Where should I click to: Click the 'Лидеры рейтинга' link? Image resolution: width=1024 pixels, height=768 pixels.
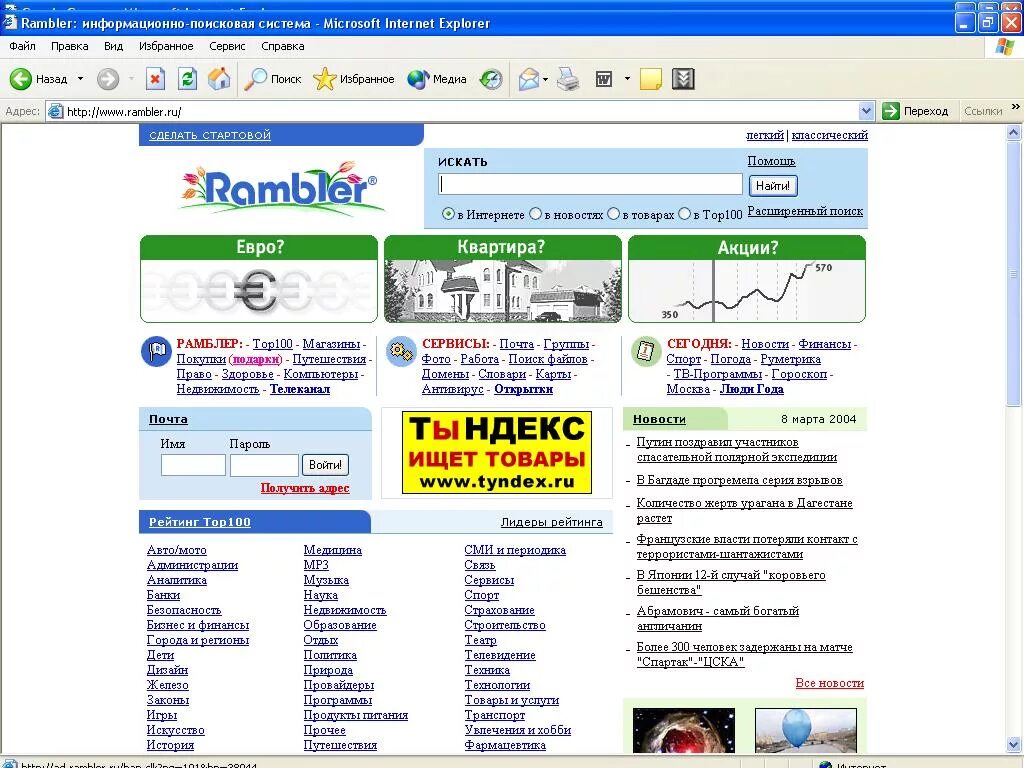point(552,522)
